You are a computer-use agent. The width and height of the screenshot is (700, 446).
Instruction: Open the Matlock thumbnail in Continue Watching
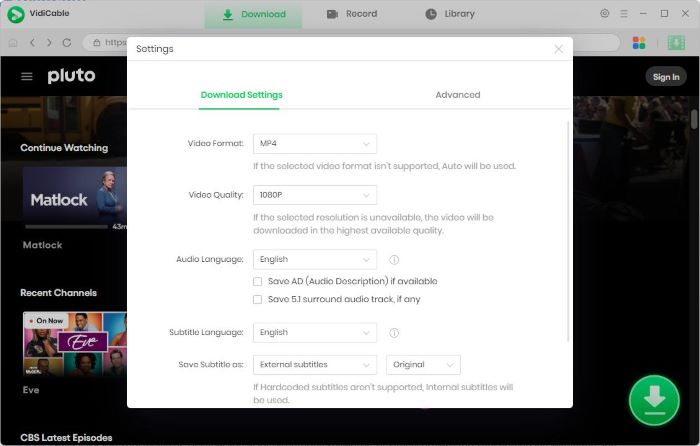pos(74,198)
